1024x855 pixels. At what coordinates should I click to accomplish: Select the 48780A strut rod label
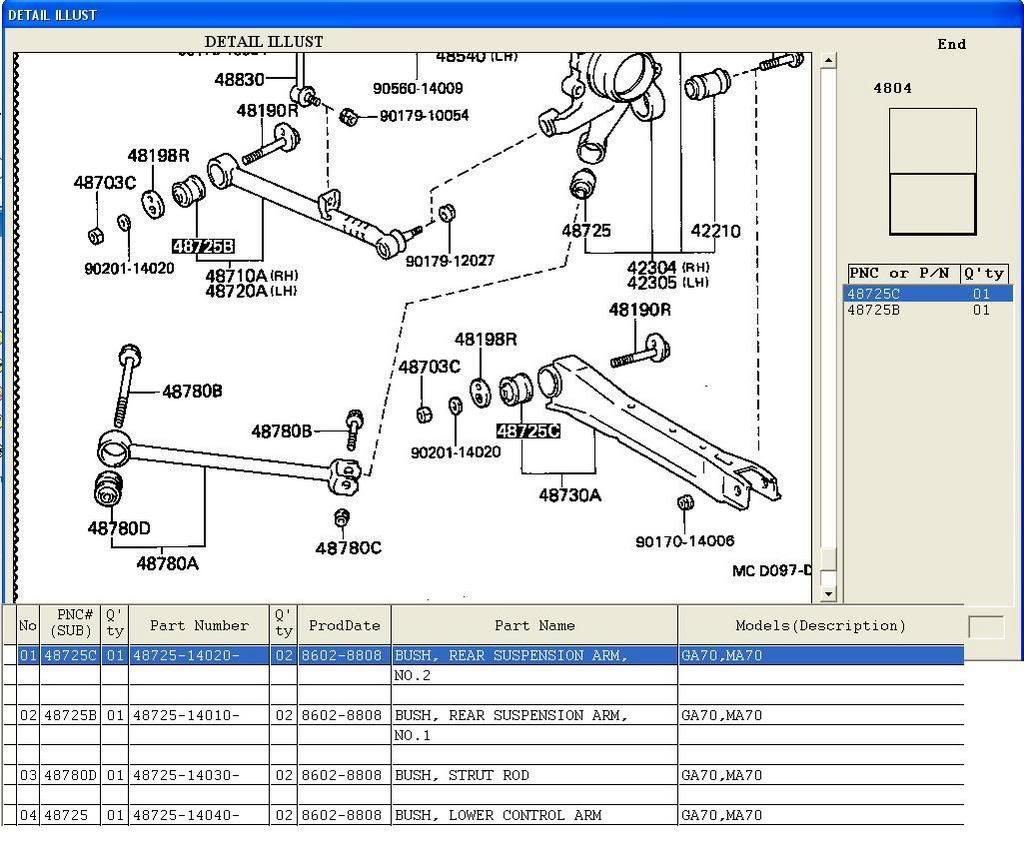point(167,563)
